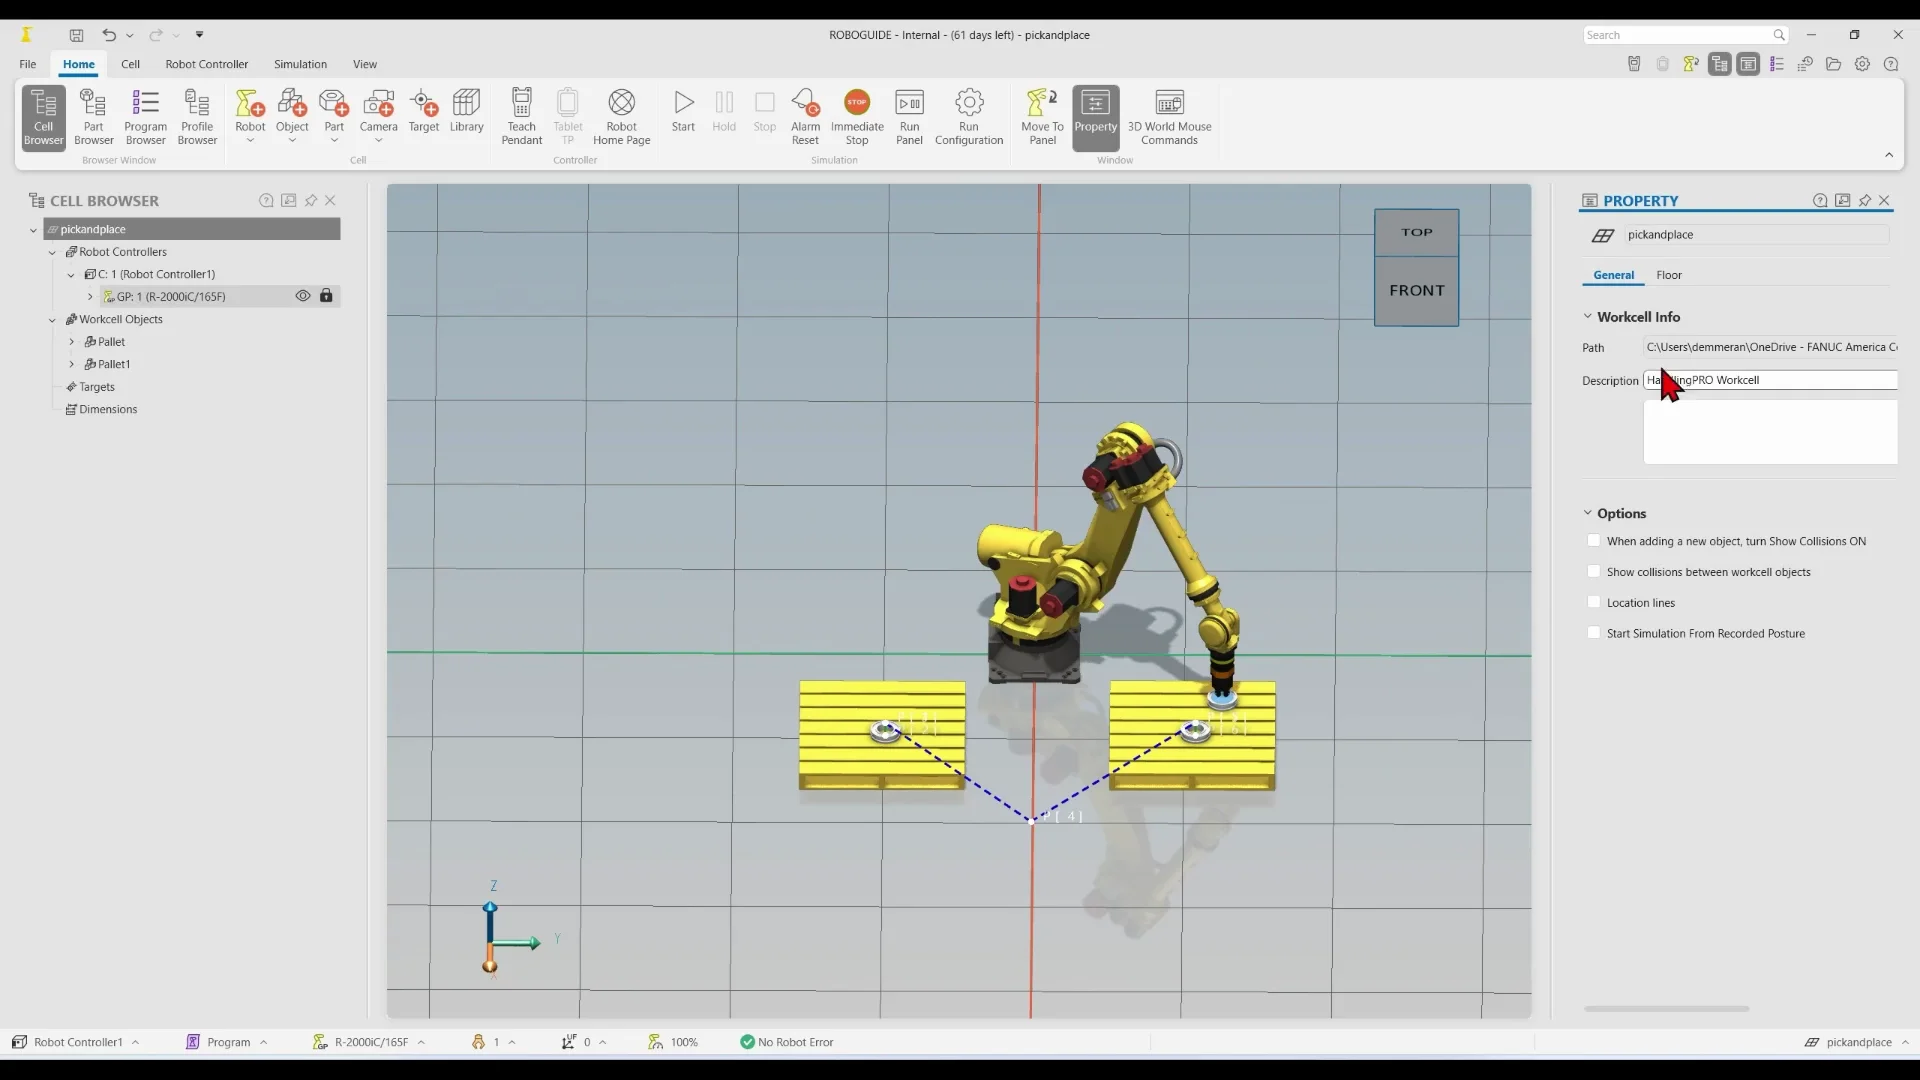1920x1080 pixels.
Task: Toggle the Property window button
Action: coord(1095,117)
